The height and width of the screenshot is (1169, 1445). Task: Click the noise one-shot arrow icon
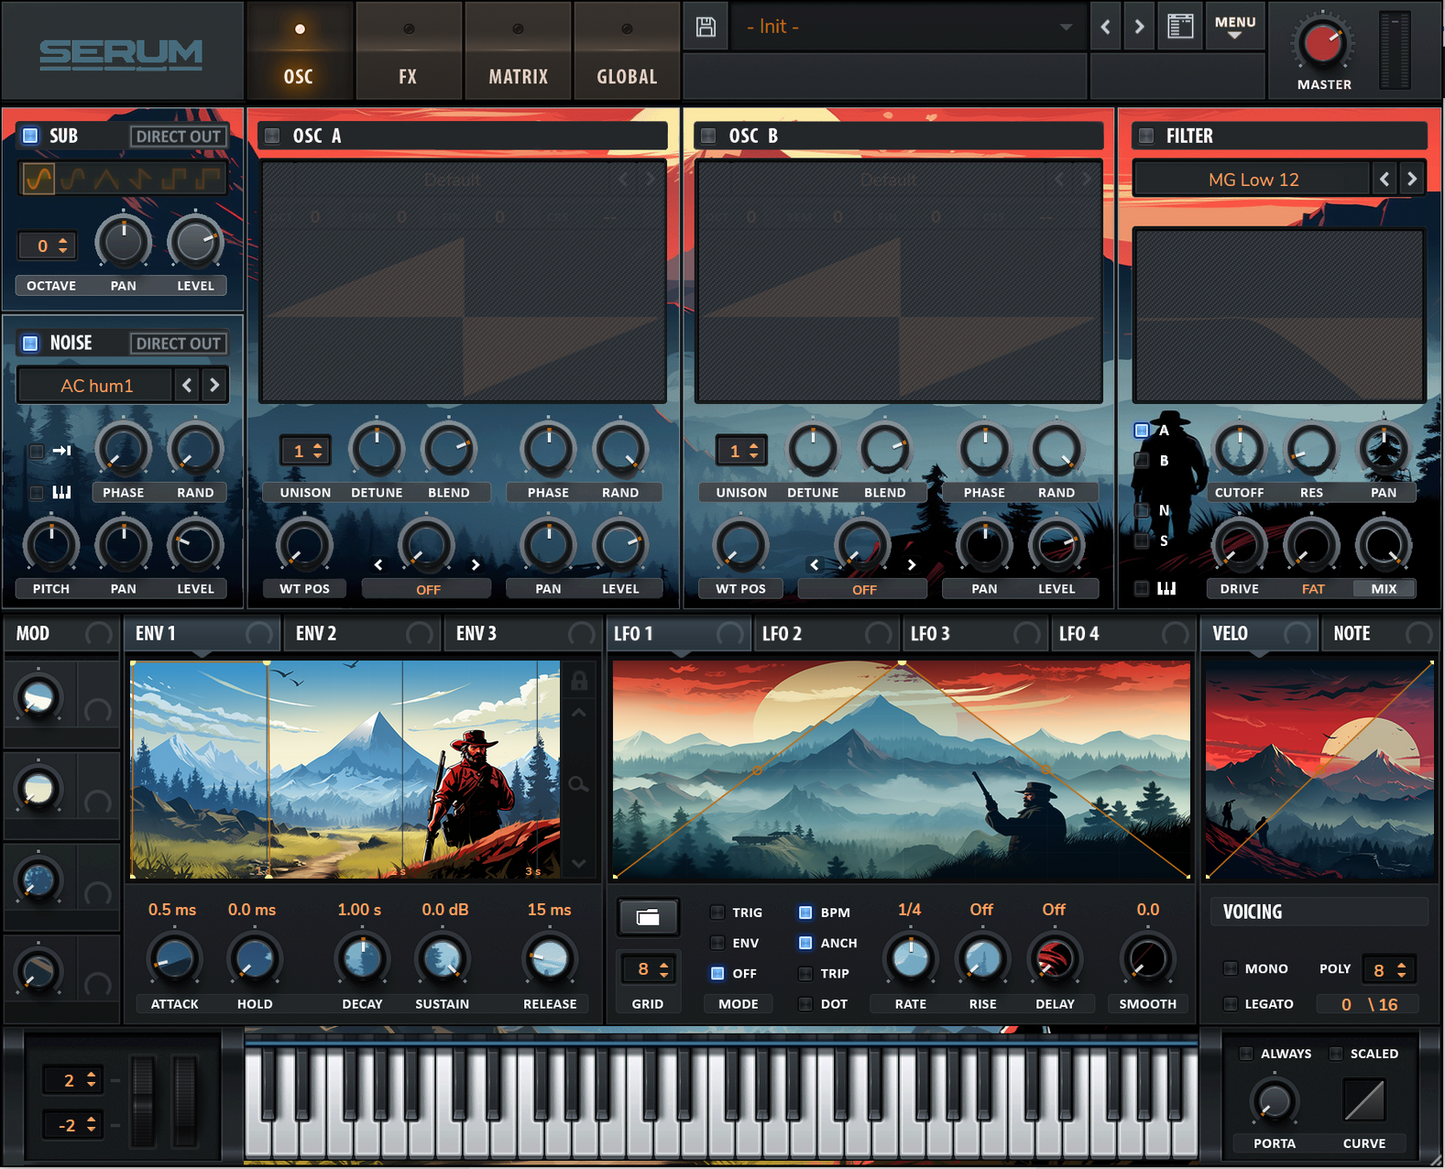tap(62, 451)
